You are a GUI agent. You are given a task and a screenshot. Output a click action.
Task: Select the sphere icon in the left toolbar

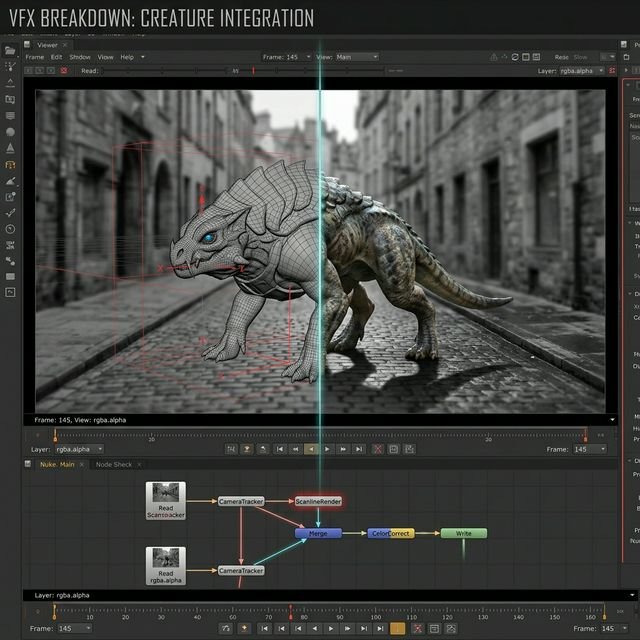10,131
